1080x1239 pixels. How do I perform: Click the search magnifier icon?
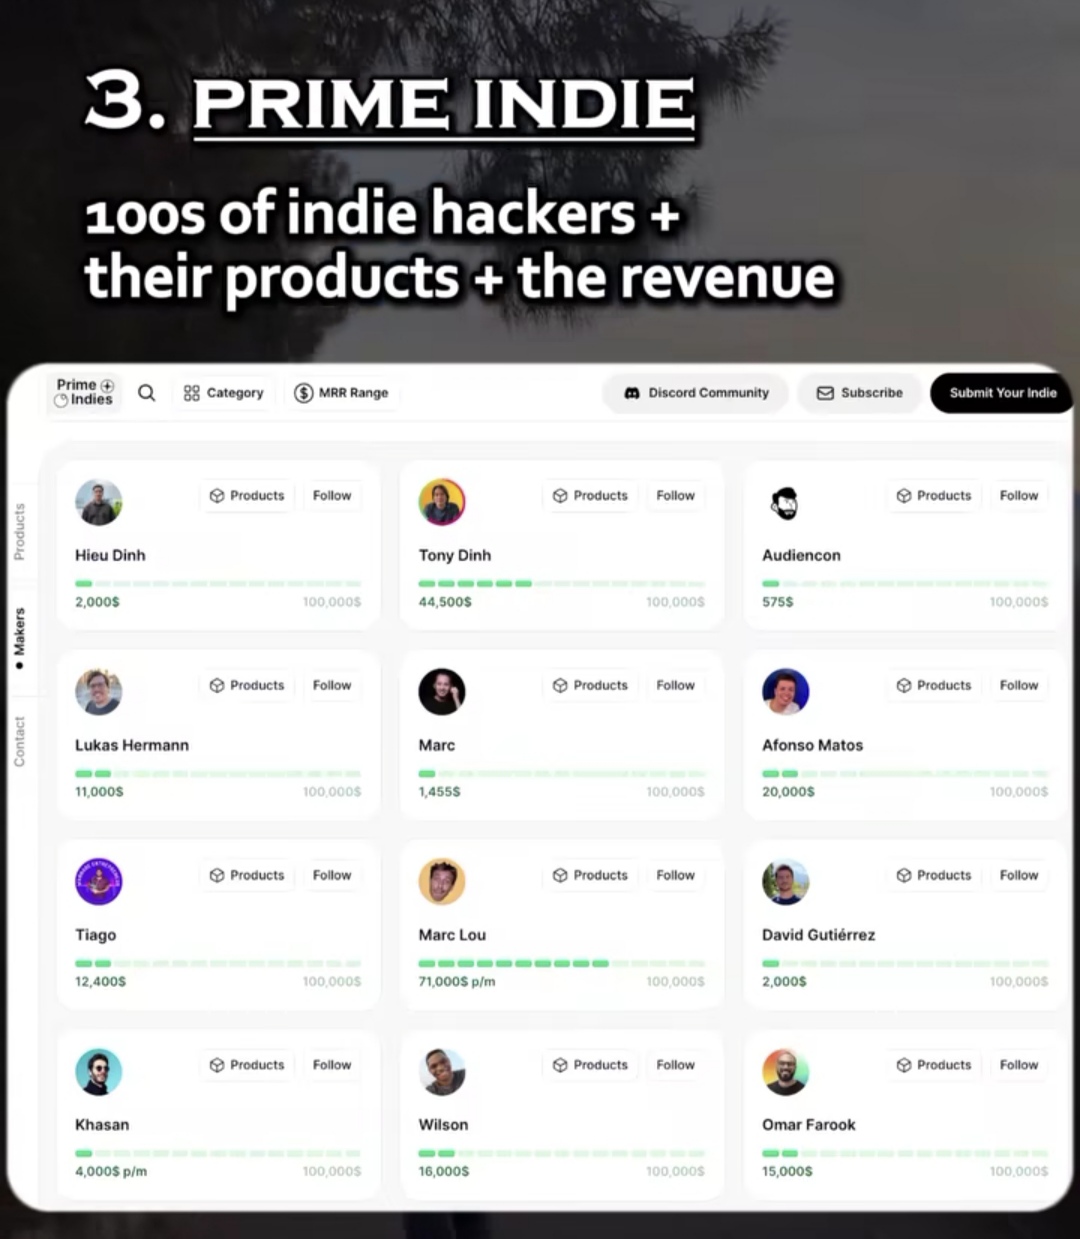146,393
